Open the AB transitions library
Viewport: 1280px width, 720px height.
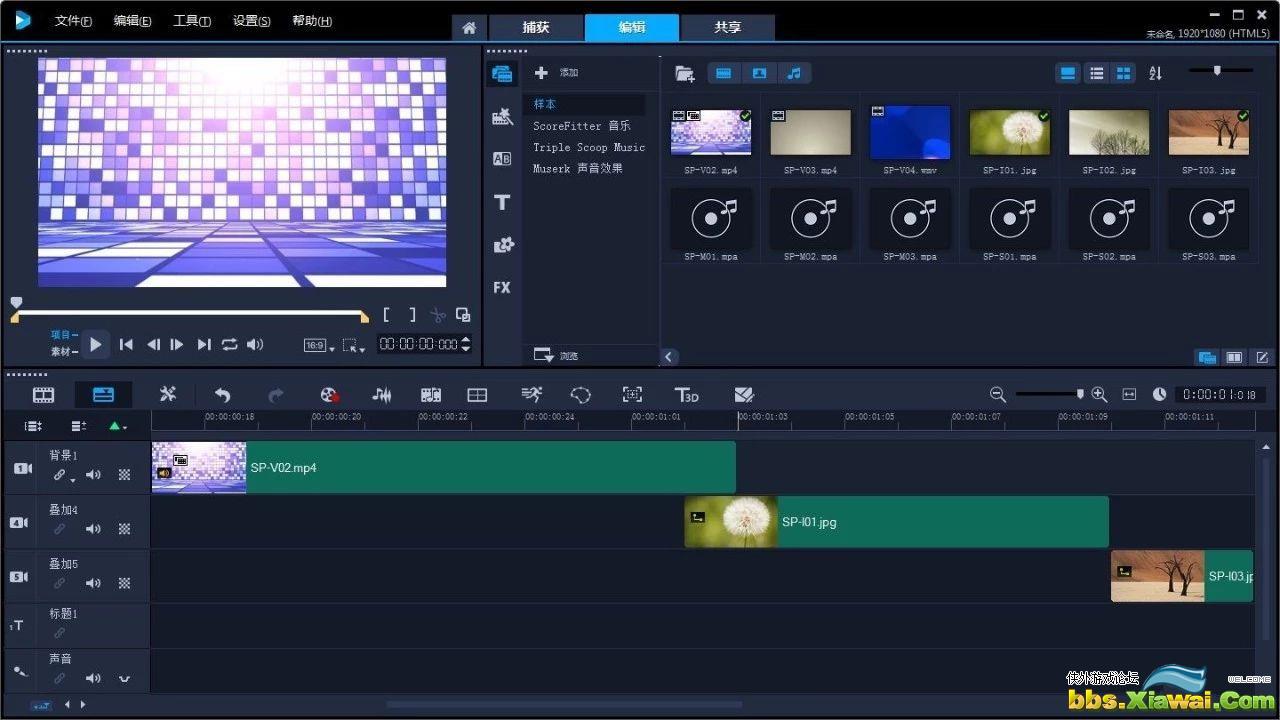click(x=502, y=159)
